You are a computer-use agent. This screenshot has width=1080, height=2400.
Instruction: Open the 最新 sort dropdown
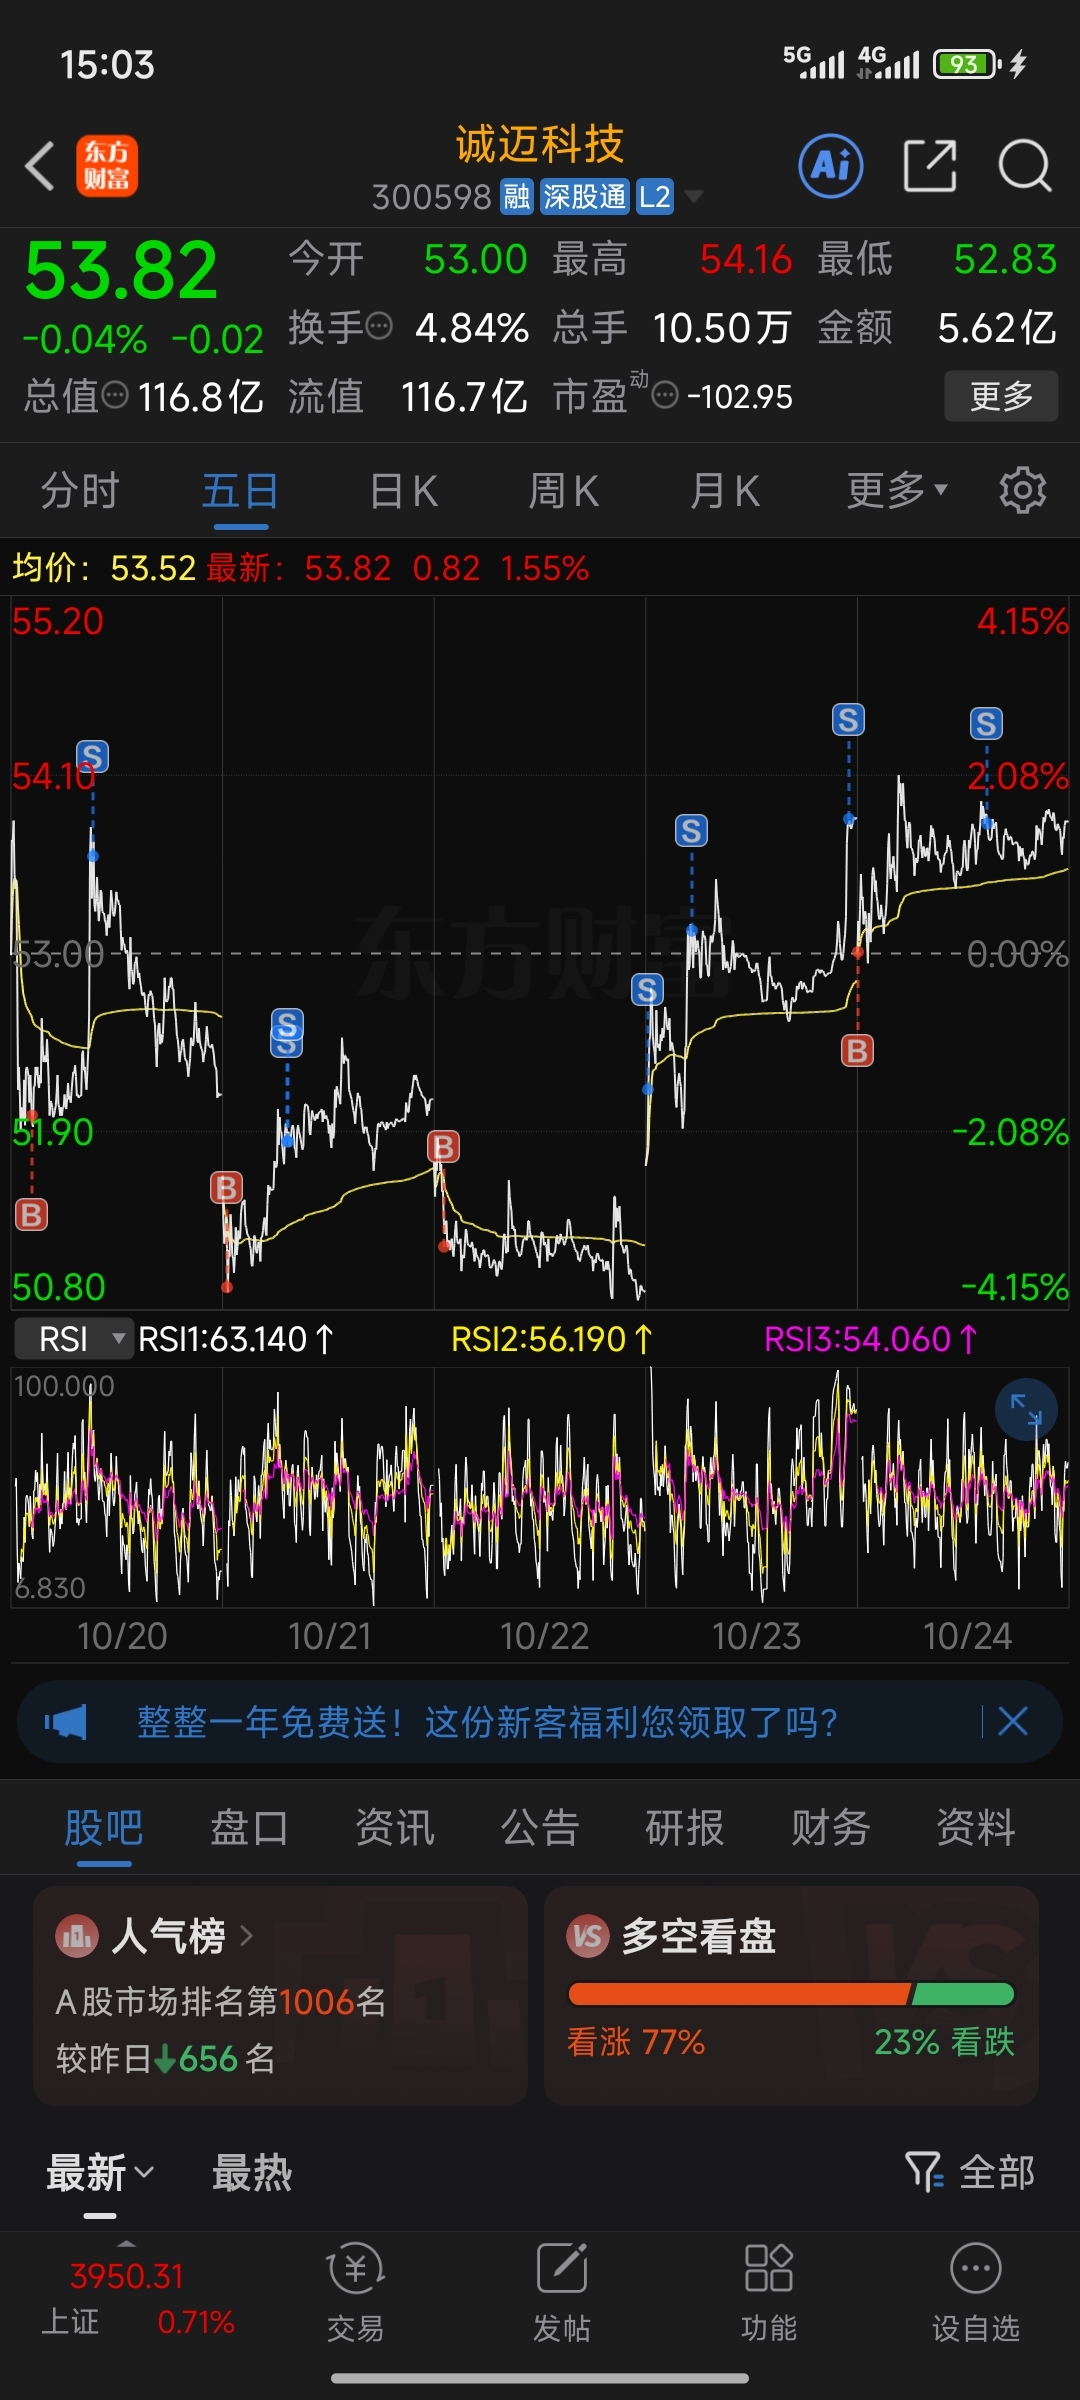[x=100, y=2172]
